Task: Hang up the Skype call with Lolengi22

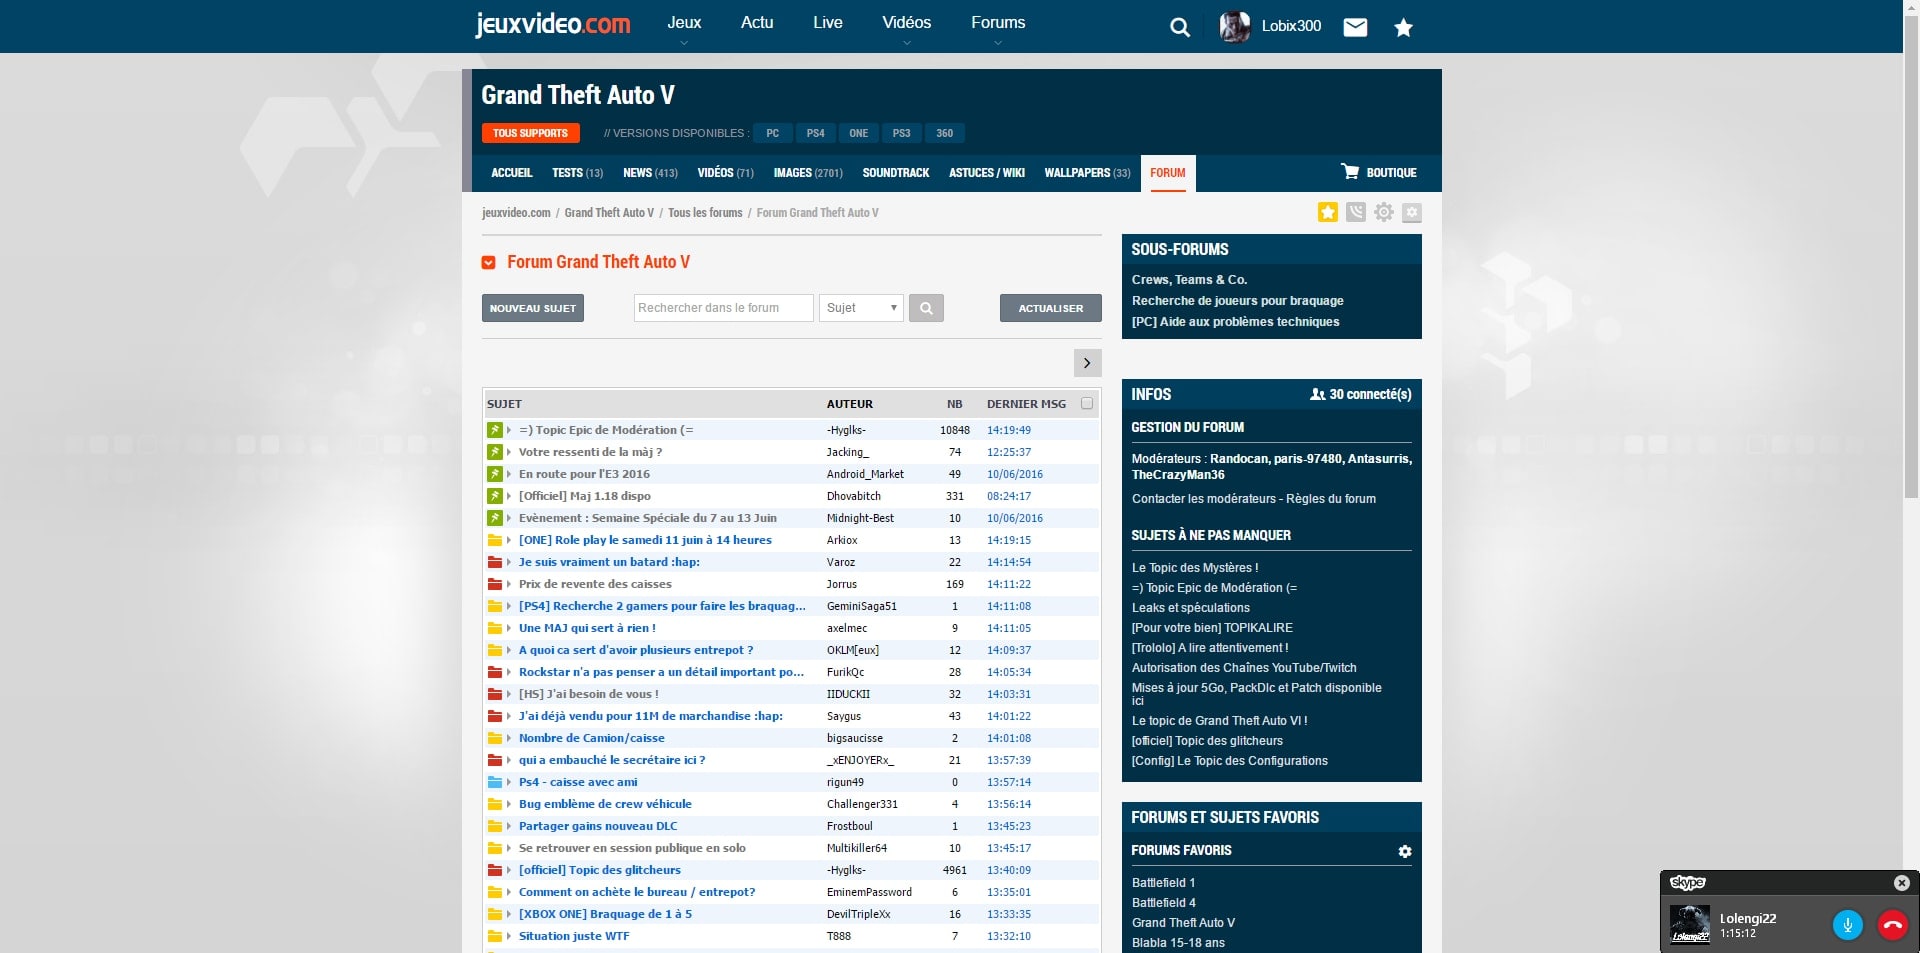Action: click(1893, 925)
